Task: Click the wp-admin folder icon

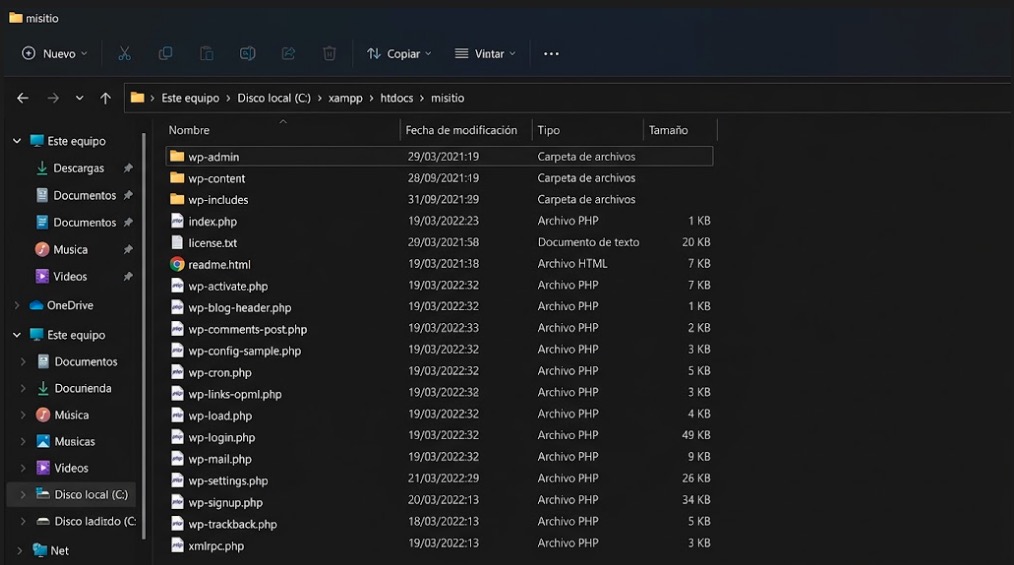Action: (x=177, y=156)
